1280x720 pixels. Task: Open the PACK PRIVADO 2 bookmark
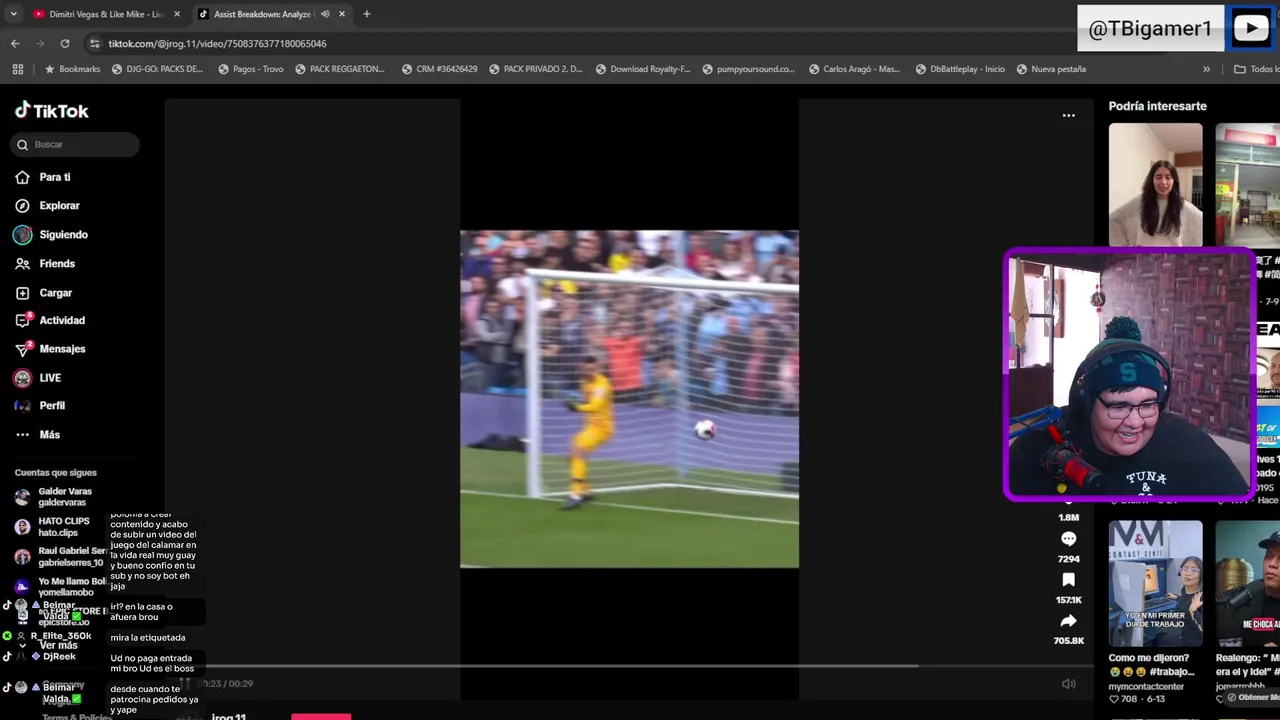[x=534, y=69]
